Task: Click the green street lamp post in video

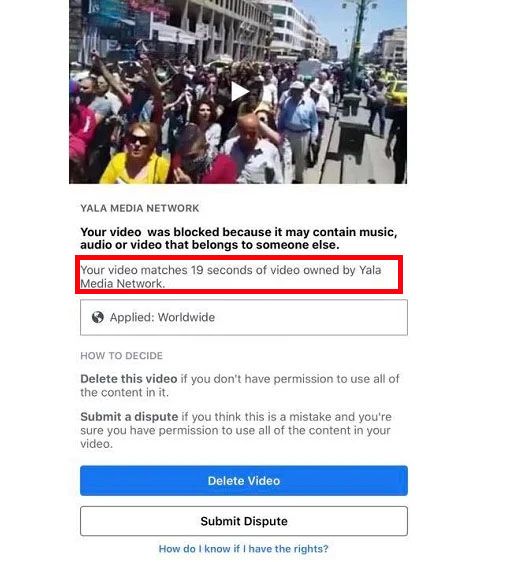Action: click(x=356, y=47)
